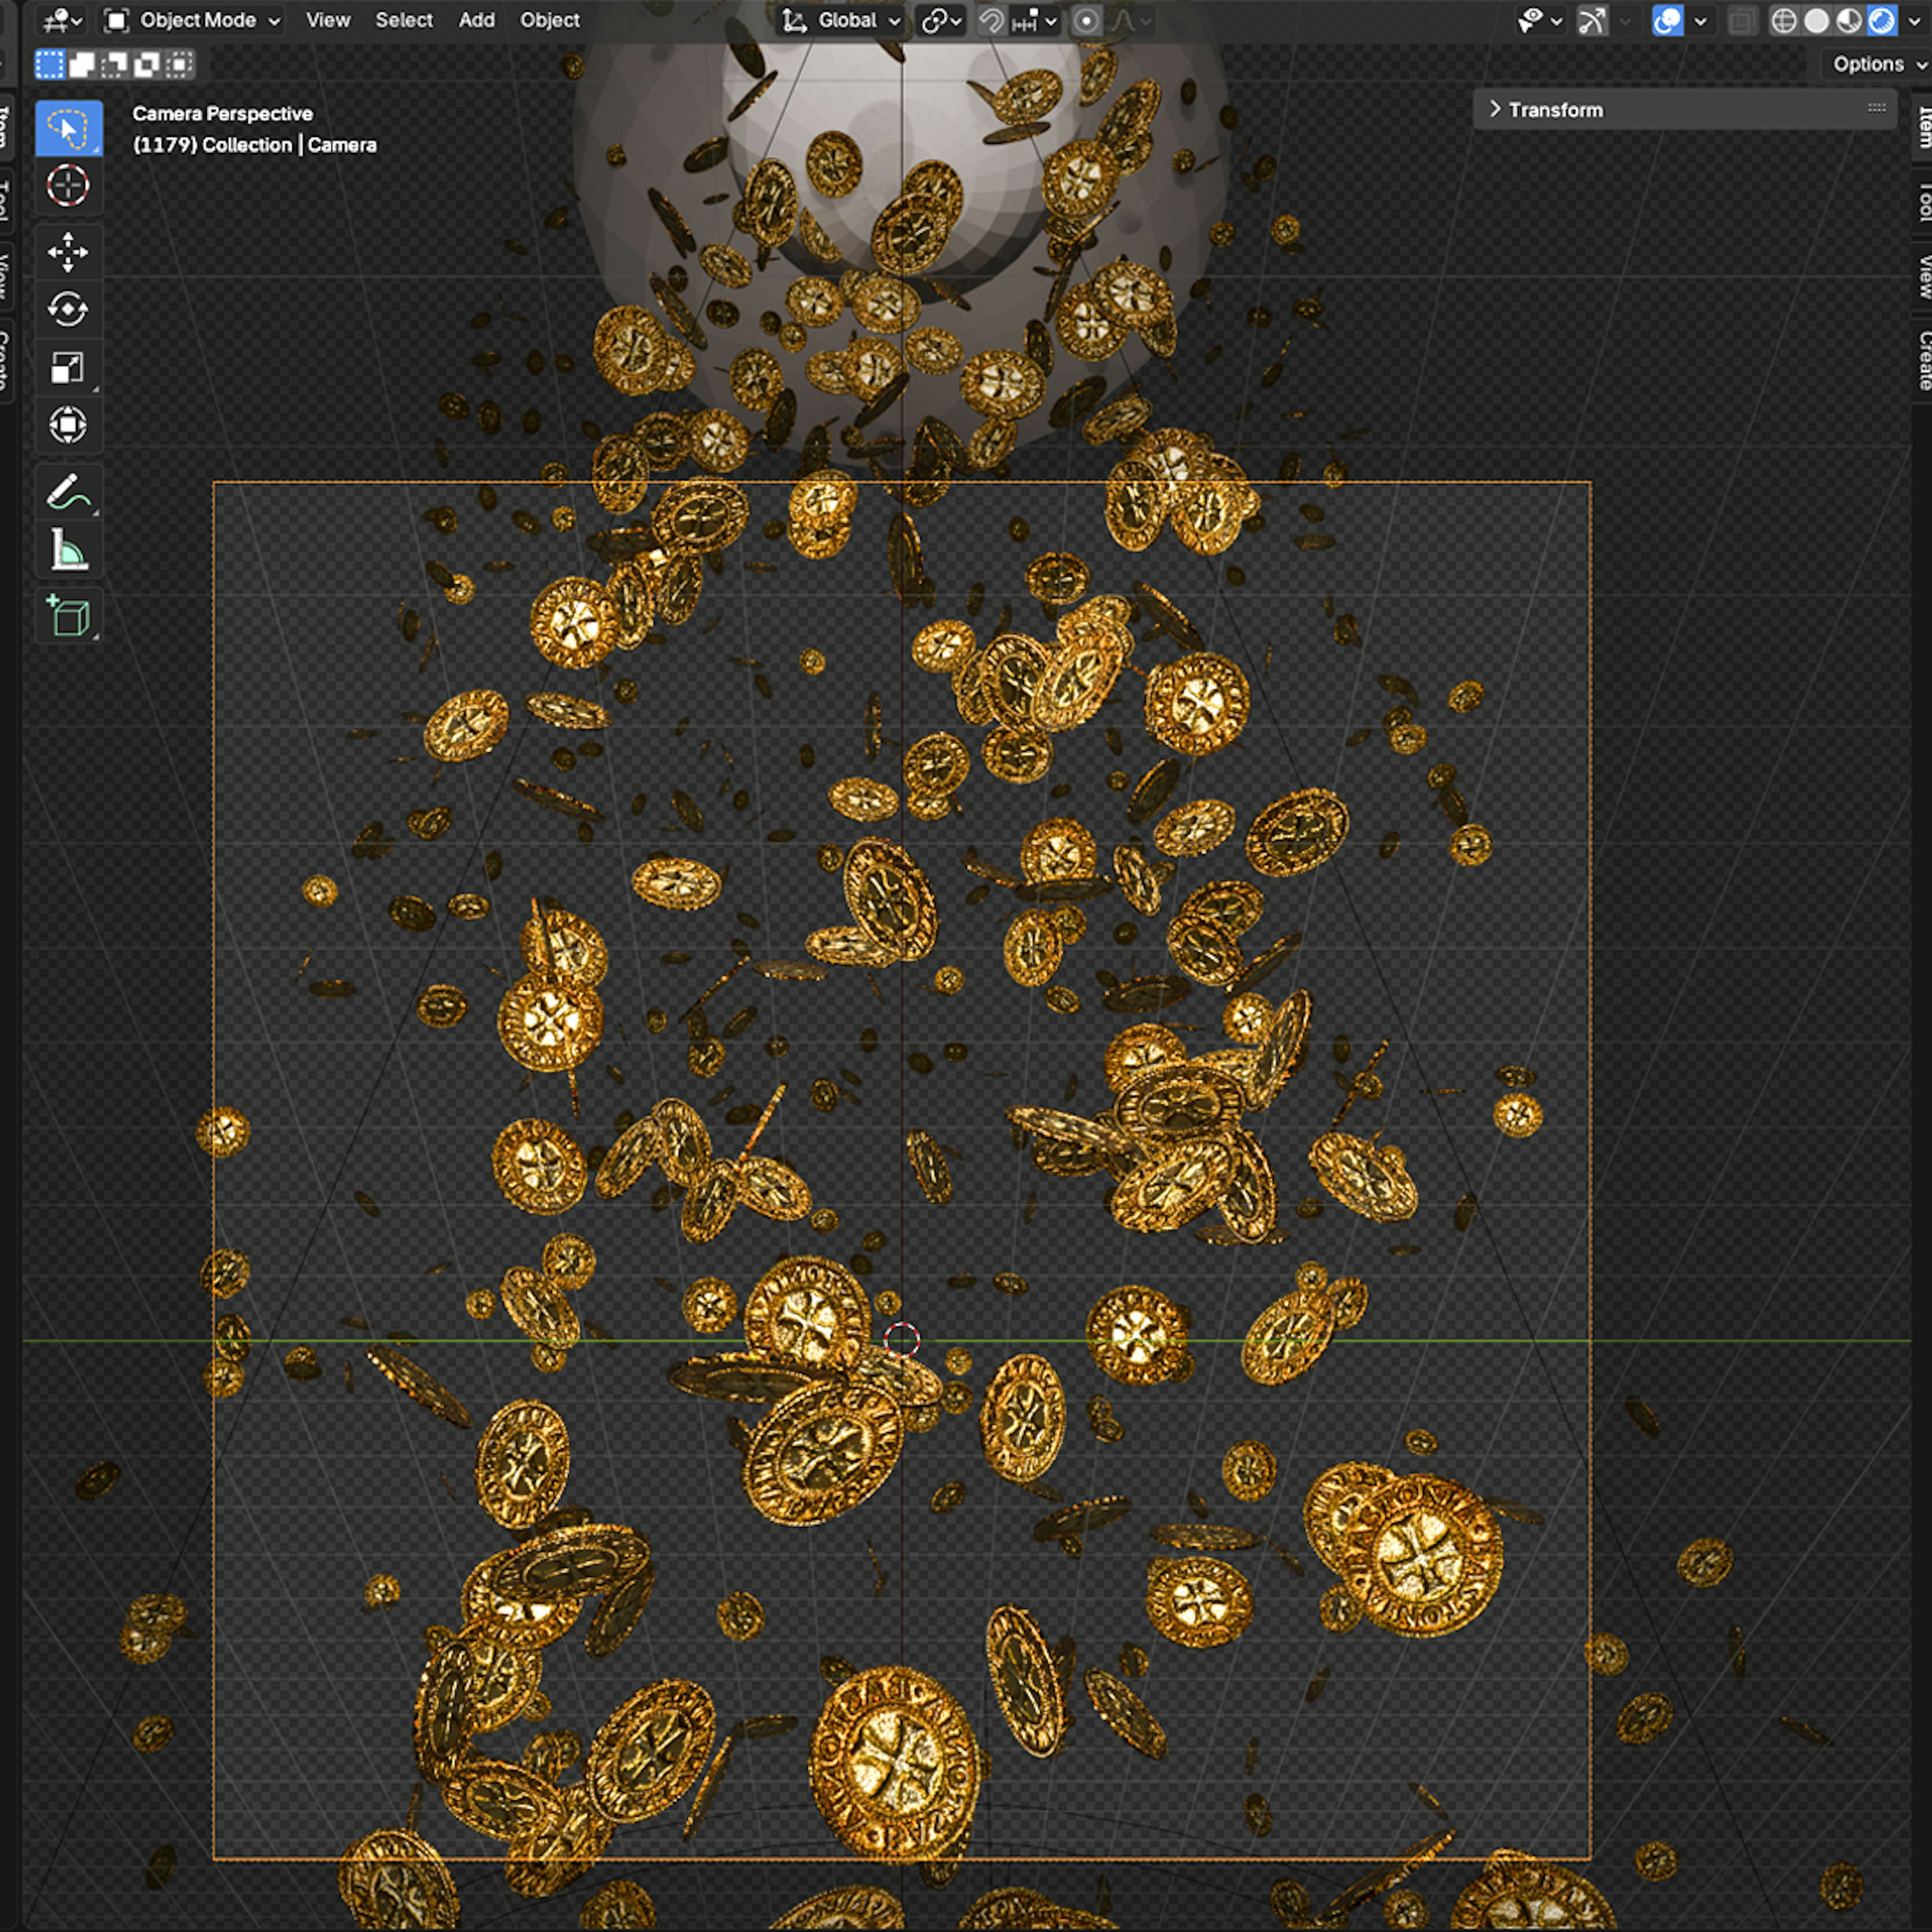The width and height of the screenshot is (1932, 1932).
Task: Open the Add menu
Action: point(476,20)
